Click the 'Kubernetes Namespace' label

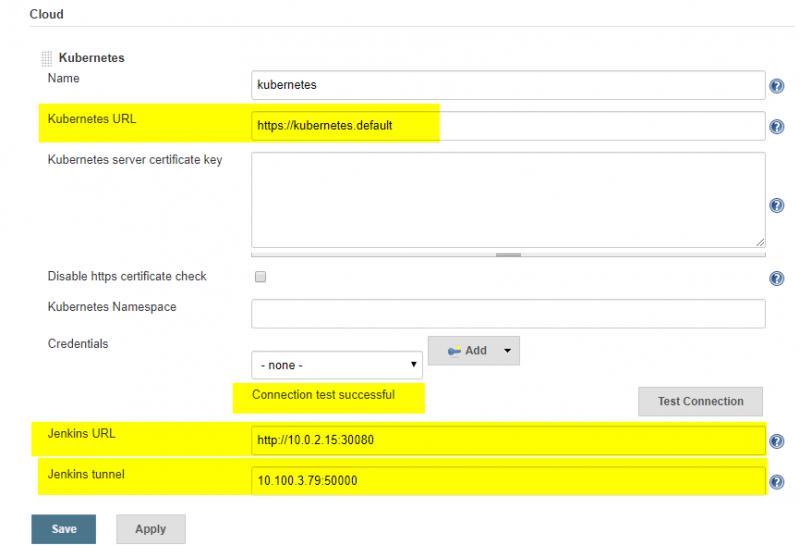(112, 307)
